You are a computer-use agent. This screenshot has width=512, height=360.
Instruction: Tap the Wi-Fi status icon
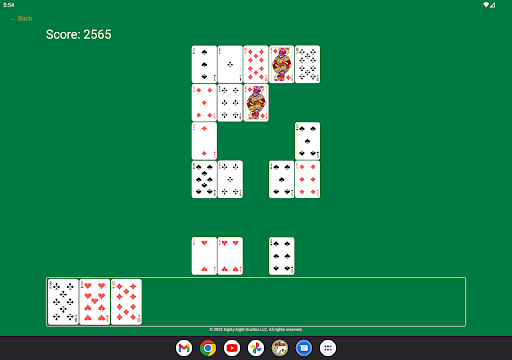tap(486, 5)
